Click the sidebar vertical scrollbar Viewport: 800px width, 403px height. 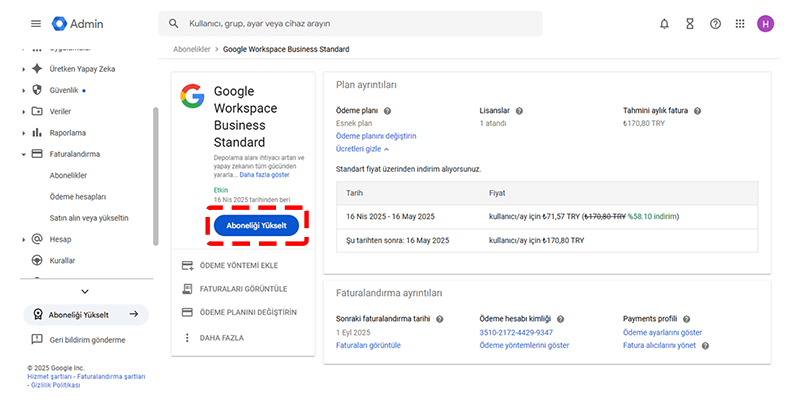click(x=156, y=176)
